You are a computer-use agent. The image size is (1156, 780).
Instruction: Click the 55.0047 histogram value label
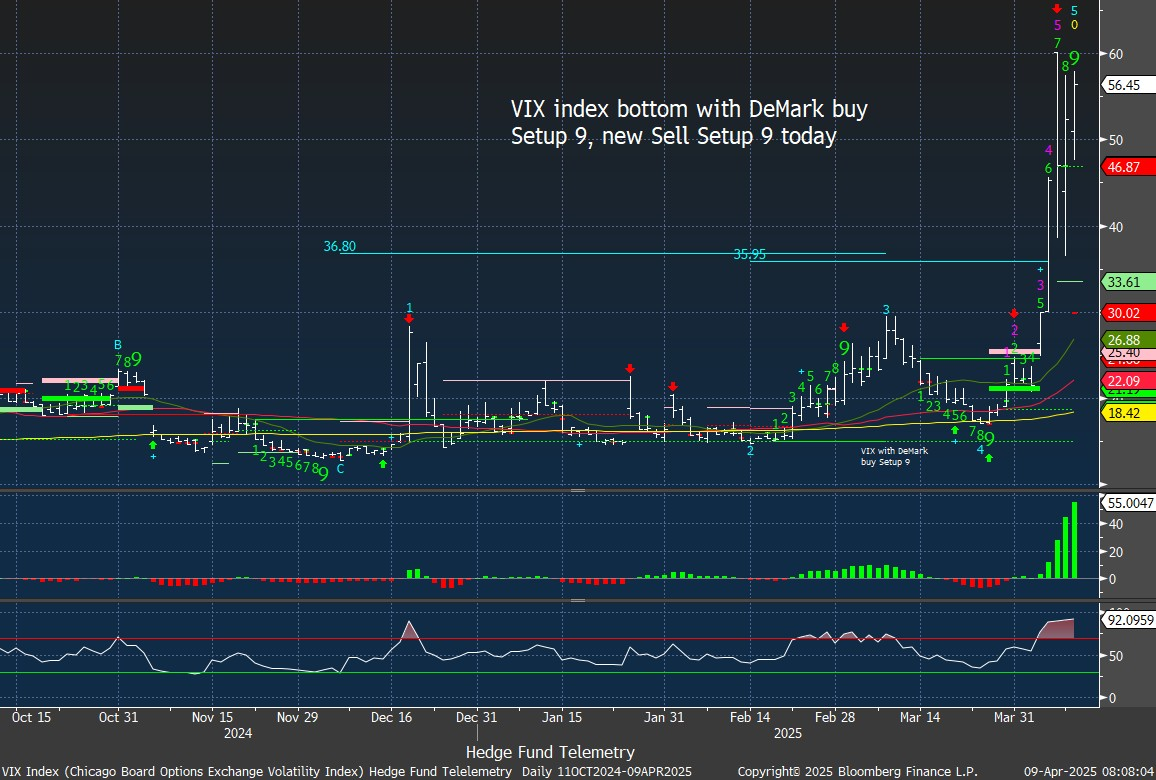click(1128, 501)
